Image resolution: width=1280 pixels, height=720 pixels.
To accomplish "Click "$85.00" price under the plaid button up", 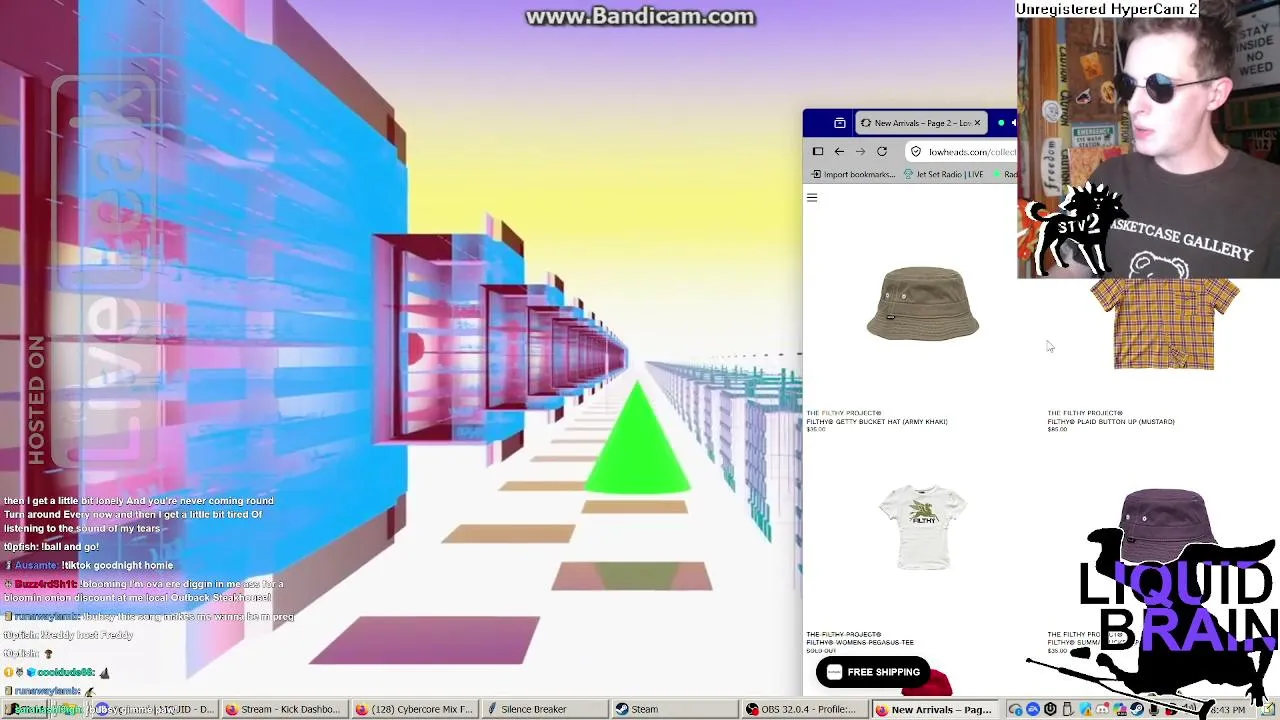I will [1057, 429].
